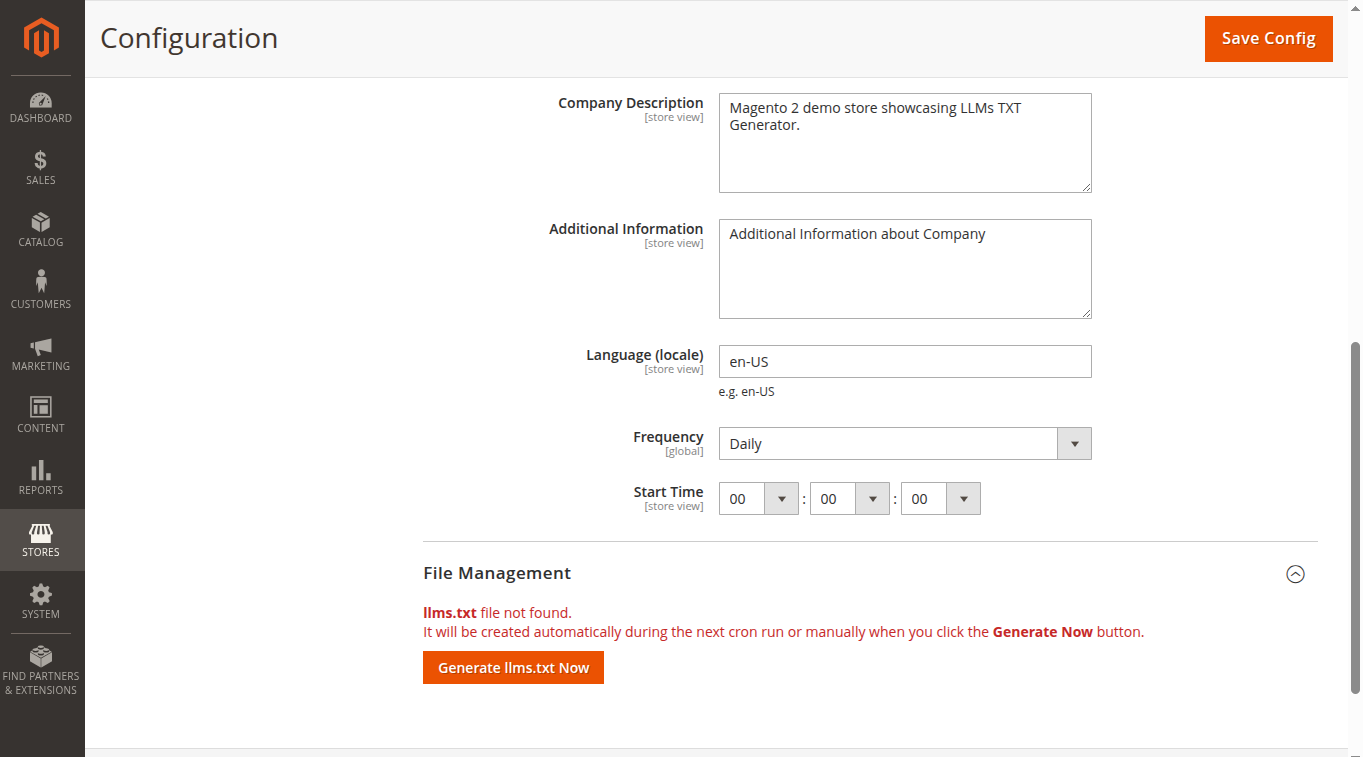Click into the Language (locale) field

coord(904,362)
